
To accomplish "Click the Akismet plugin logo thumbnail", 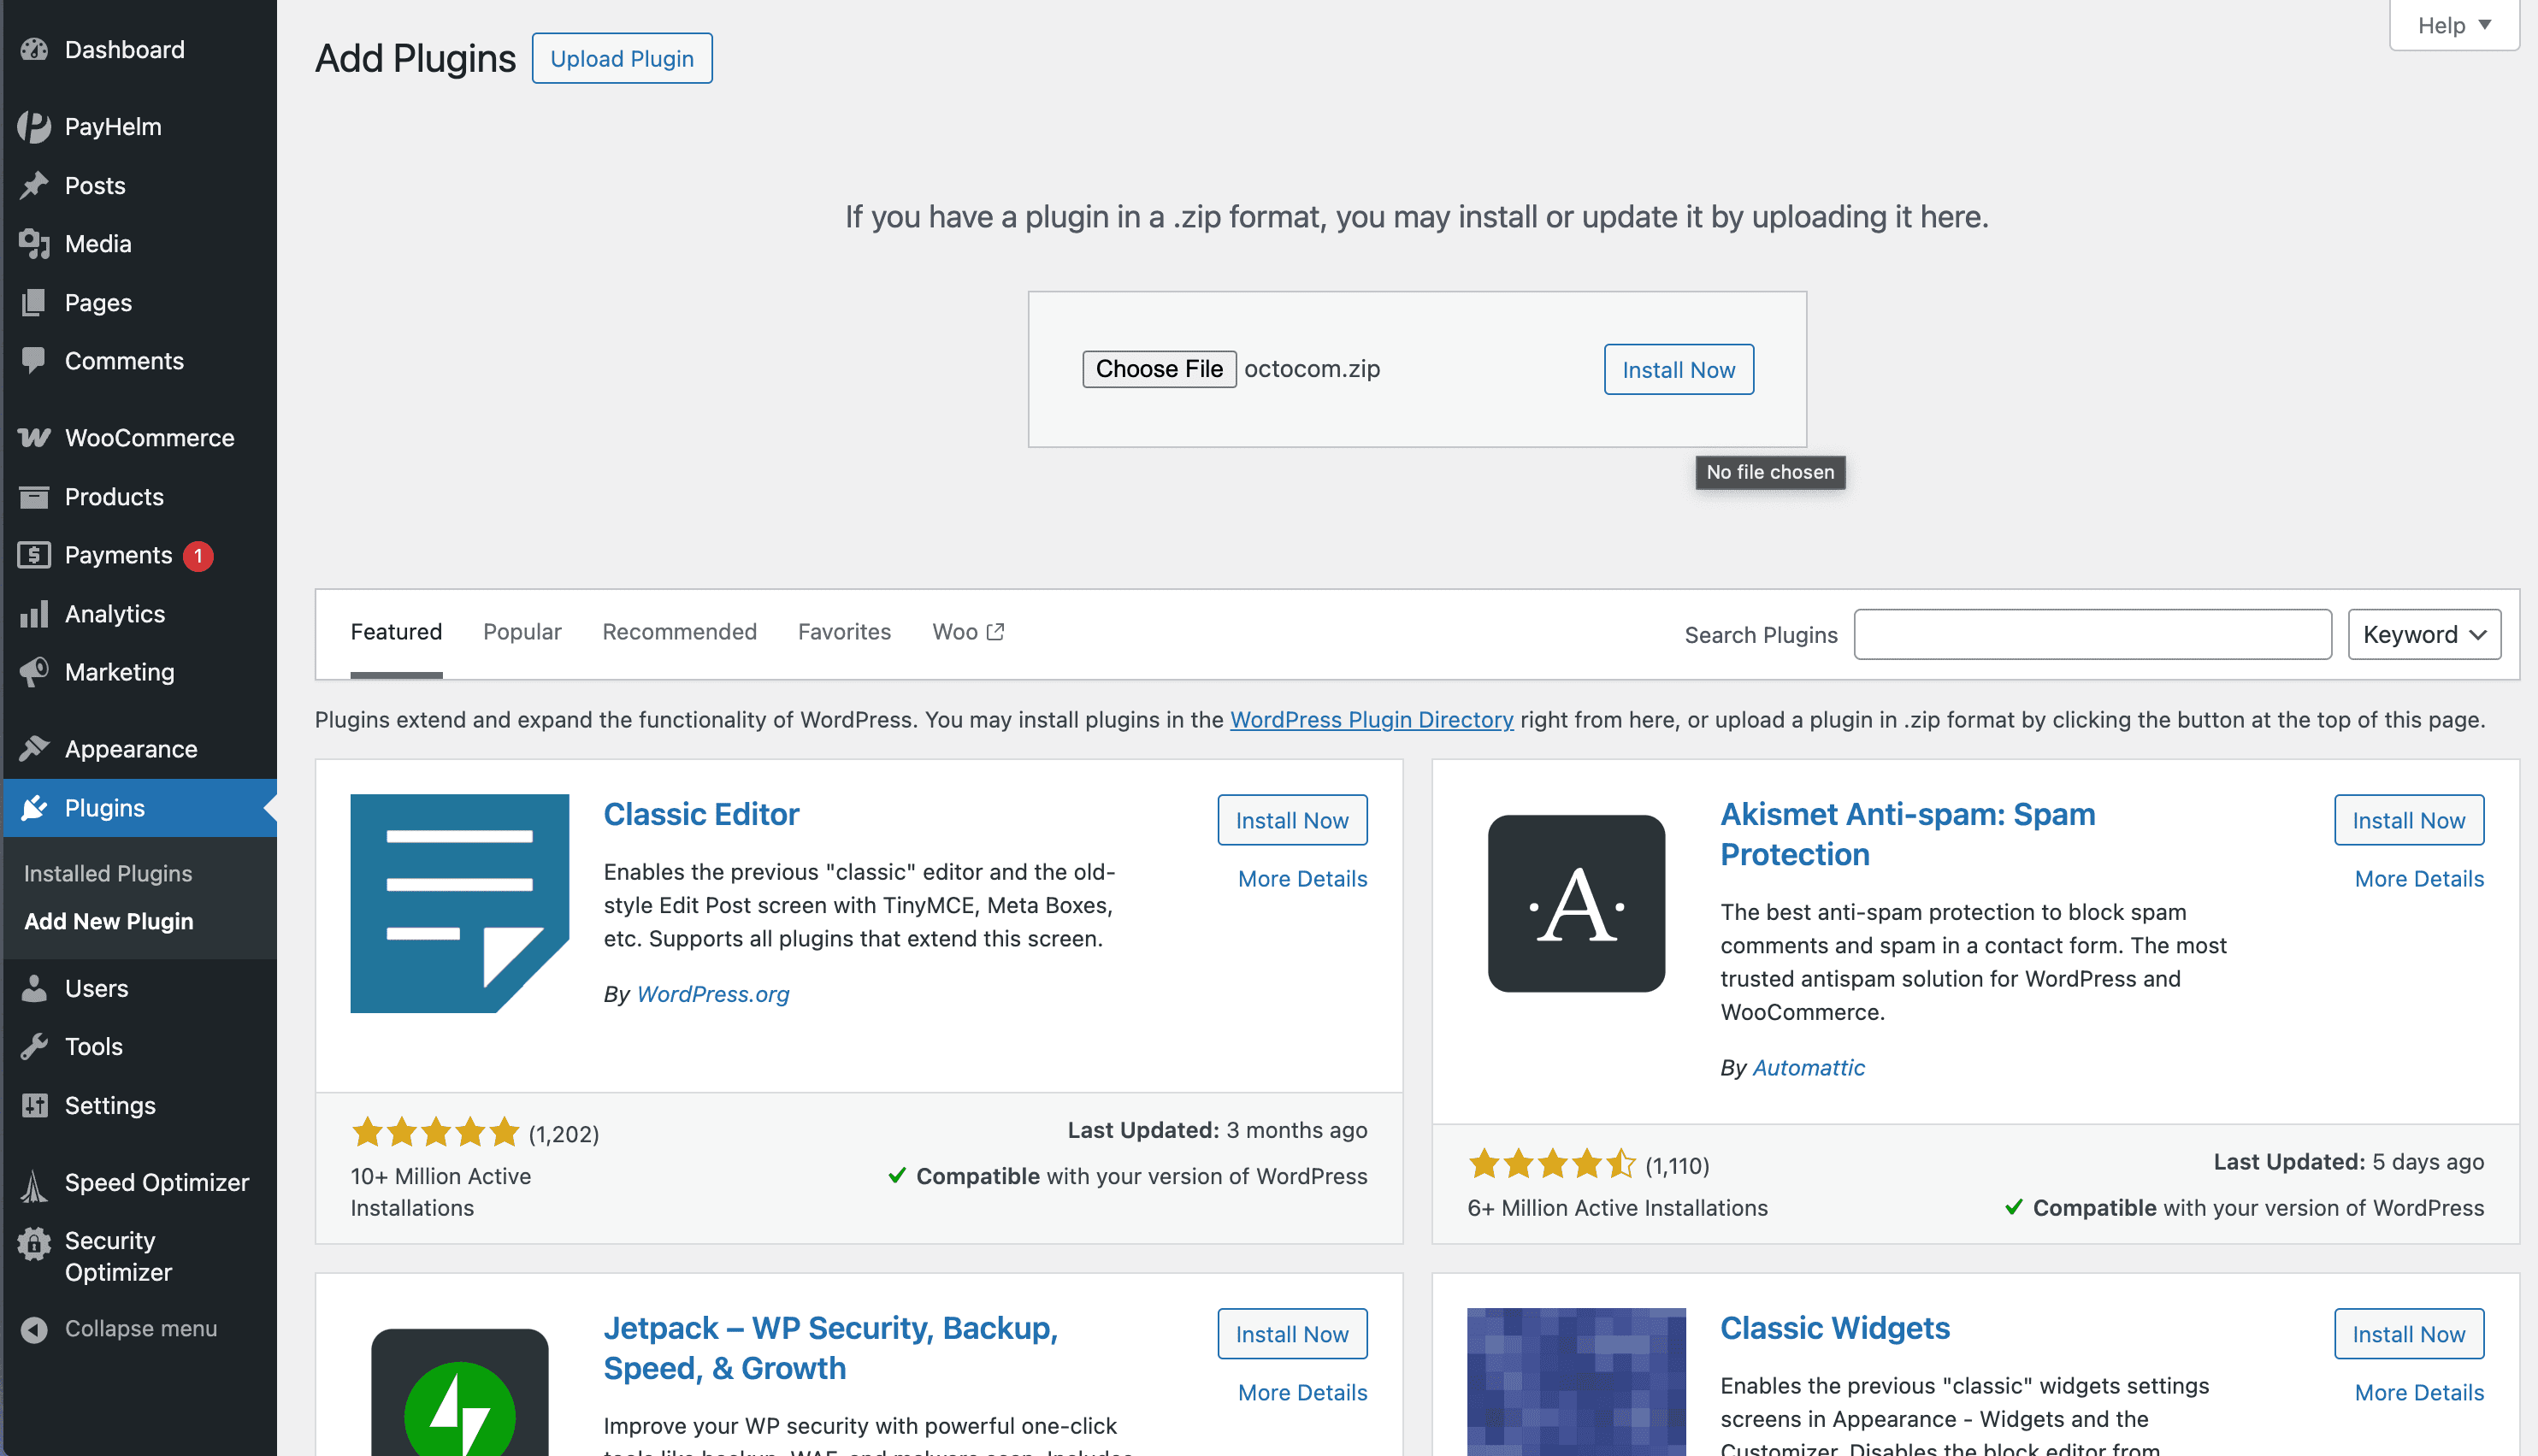I will pyautogui.click(x=1576, y=904).
